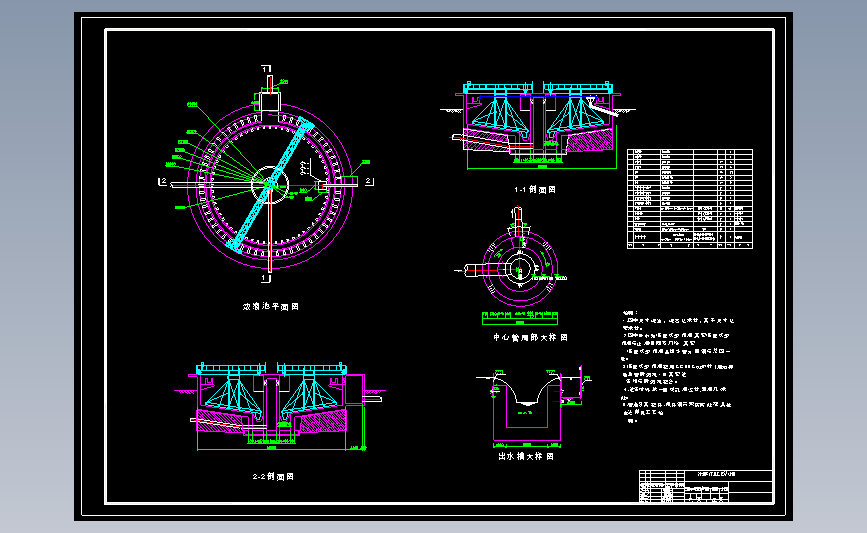Screen dimensions: 867x533
Task: Click section mark 1 below the plan view
Action: click(x=266, y=278)
